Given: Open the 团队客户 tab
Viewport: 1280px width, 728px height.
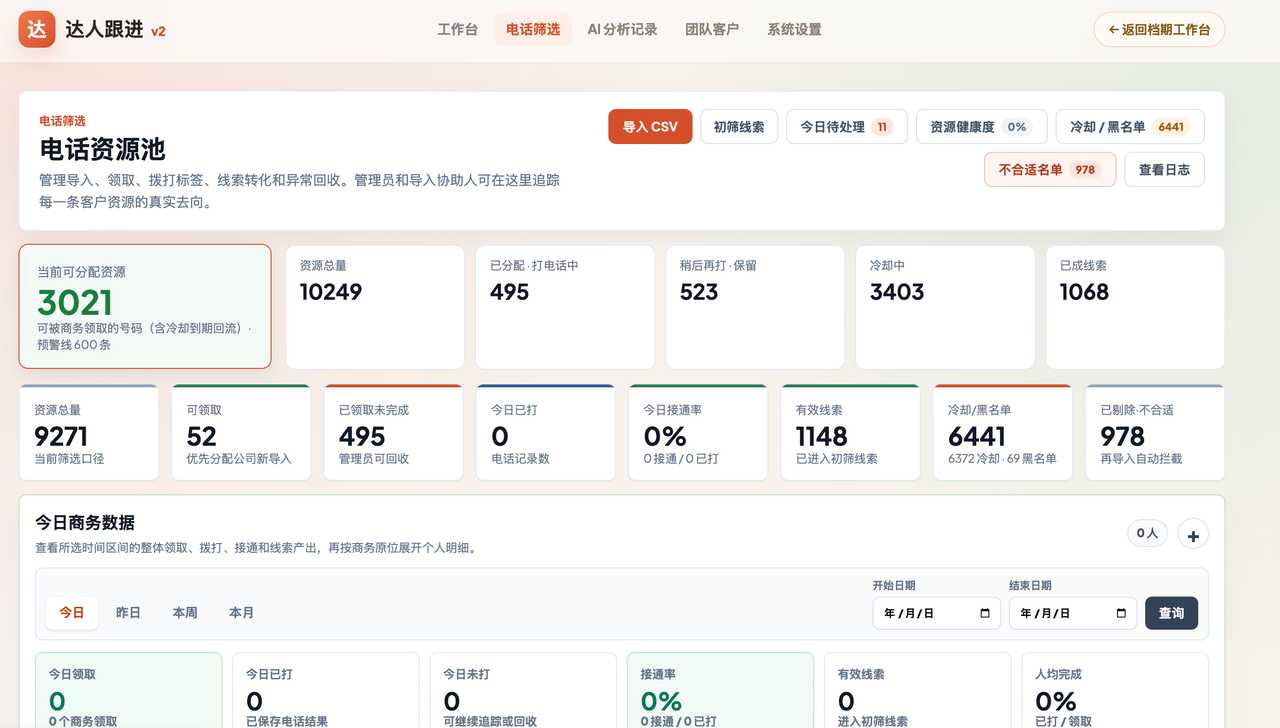Looking at the screenshot, I should point(712,29).
